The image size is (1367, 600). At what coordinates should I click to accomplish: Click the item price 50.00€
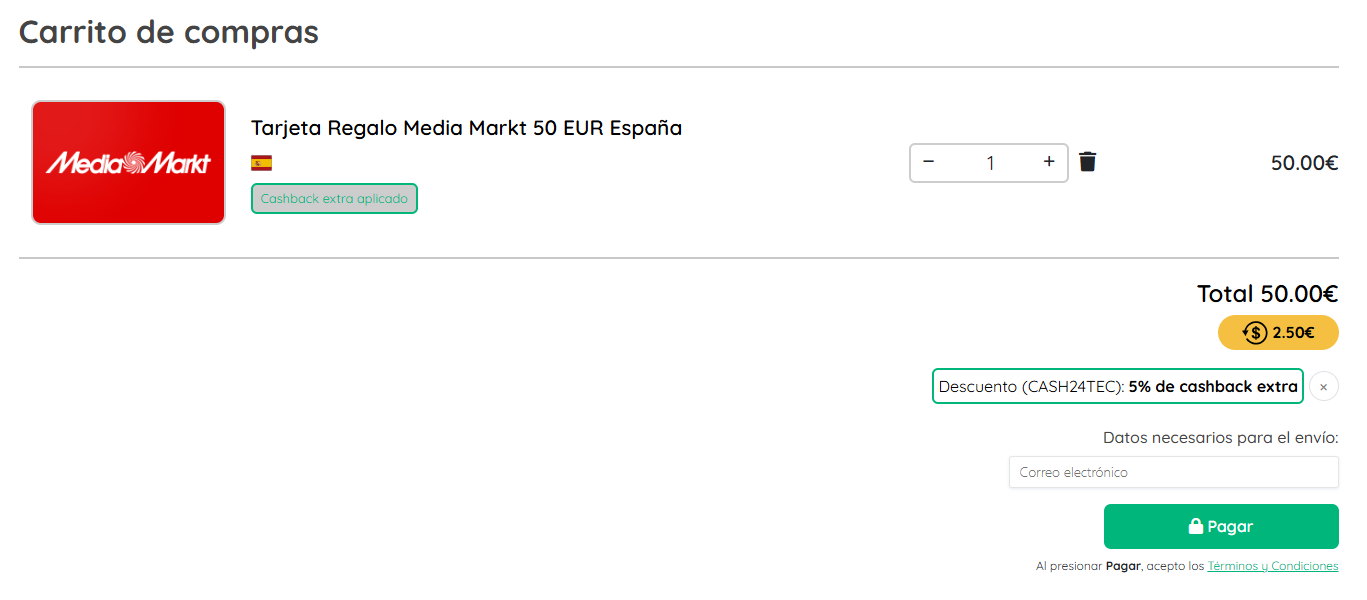tap(1304, 163)
